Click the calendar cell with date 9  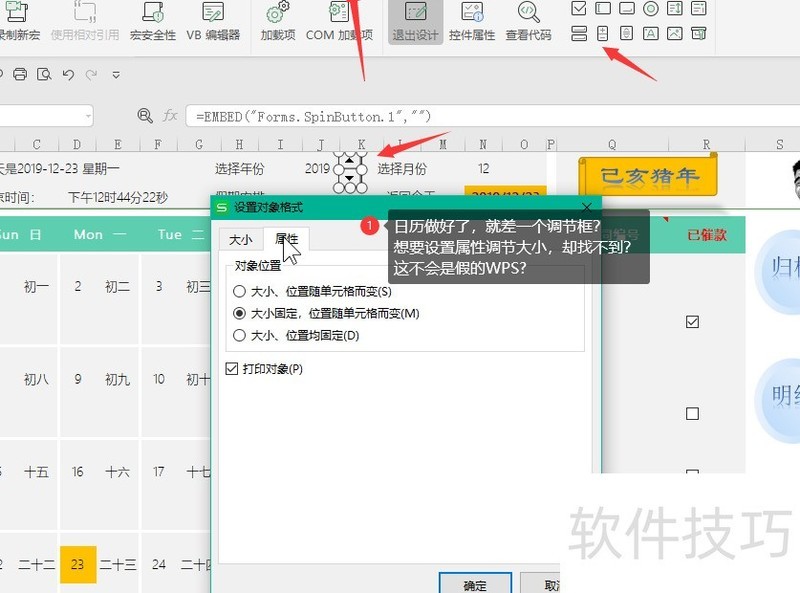tap(78, 379)
